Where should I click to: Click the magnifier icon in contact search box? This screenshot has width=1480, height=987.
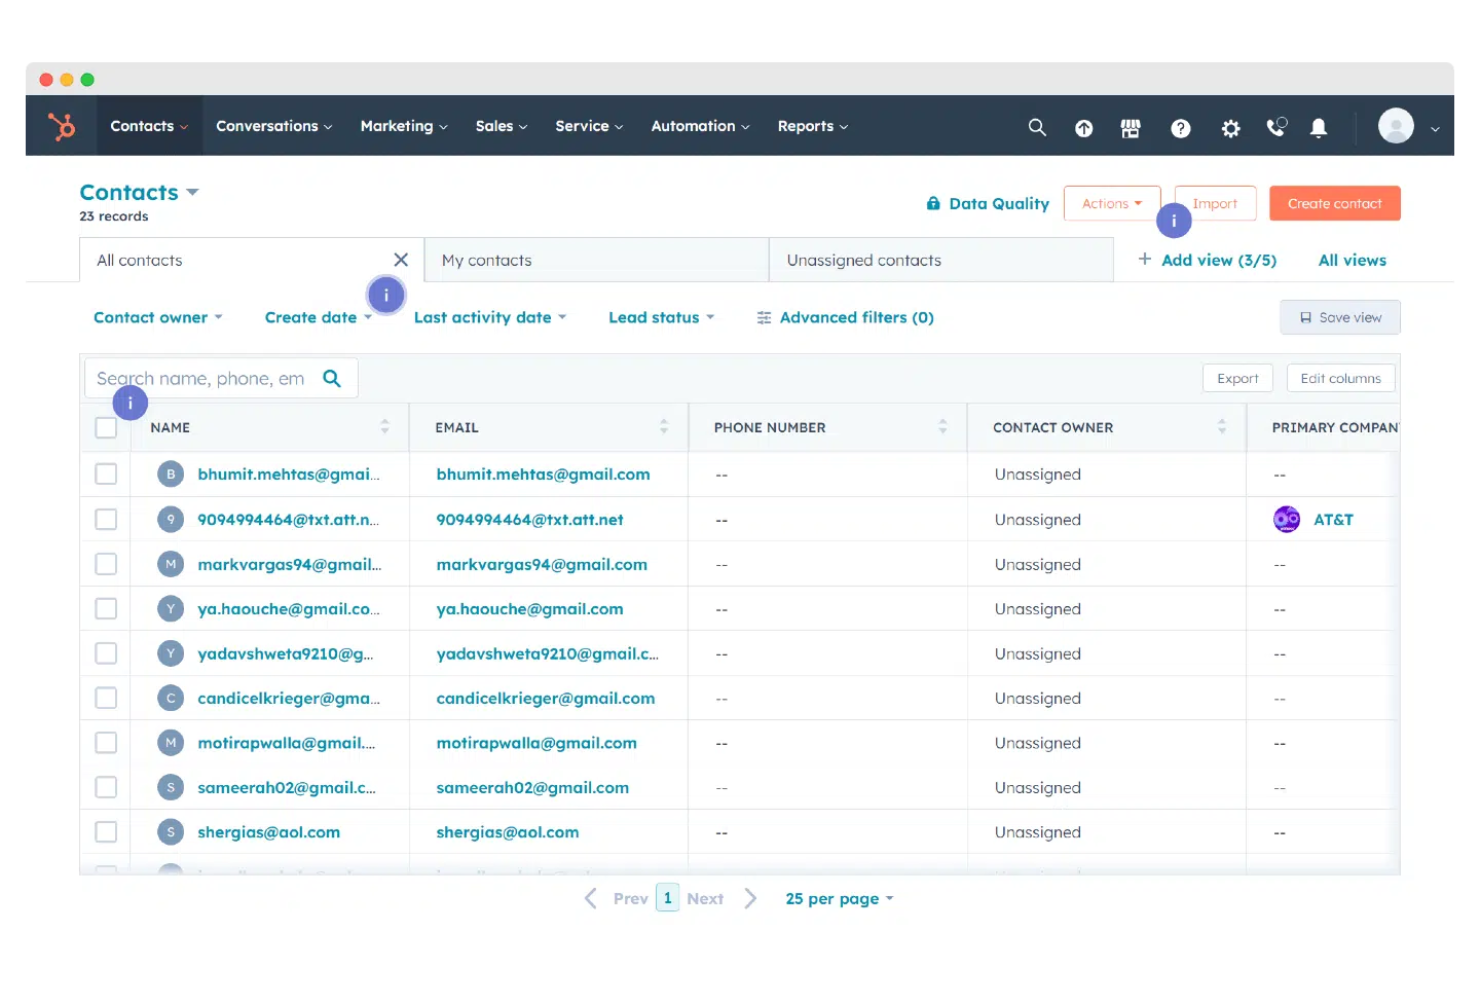click(332, 378)
